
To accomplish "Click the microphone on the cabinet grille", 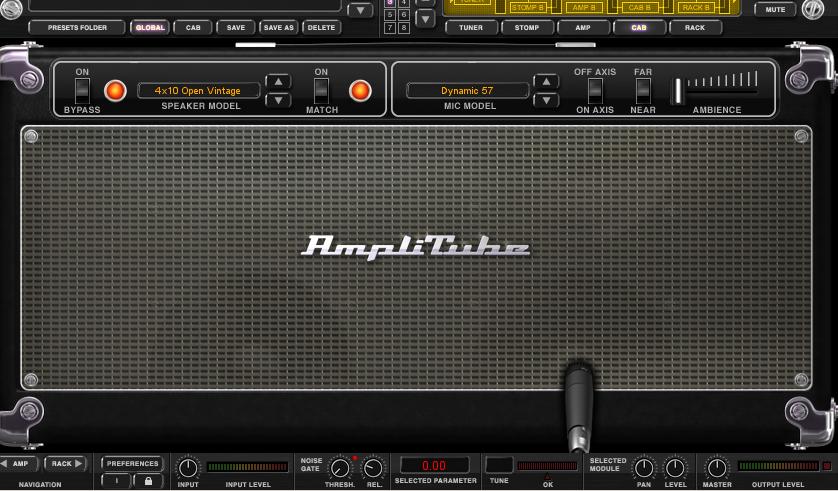I will (x=579, y=406).
